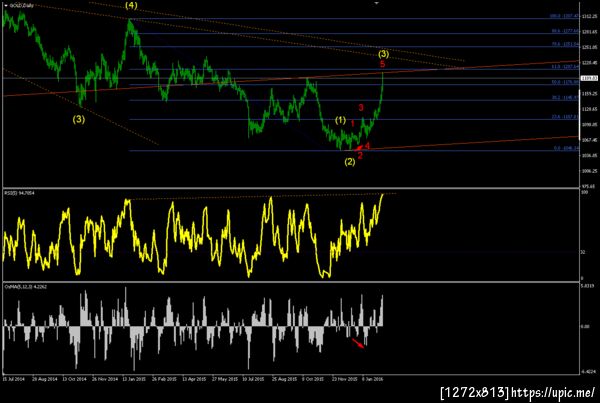The width and height of the screenshot is (600, 403).
Task: Click the 13 Oct 2014 date label
Action: coord(75,379)
